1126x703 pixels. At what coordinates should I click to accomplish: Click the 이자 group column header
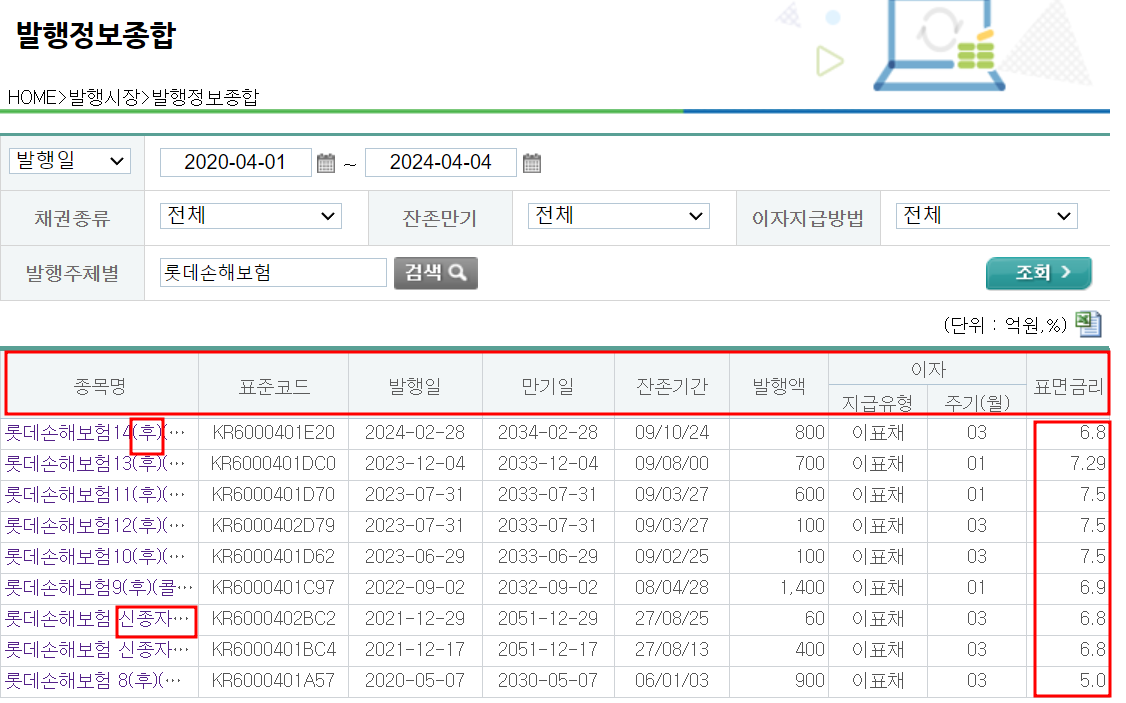(x=927, y=370)
